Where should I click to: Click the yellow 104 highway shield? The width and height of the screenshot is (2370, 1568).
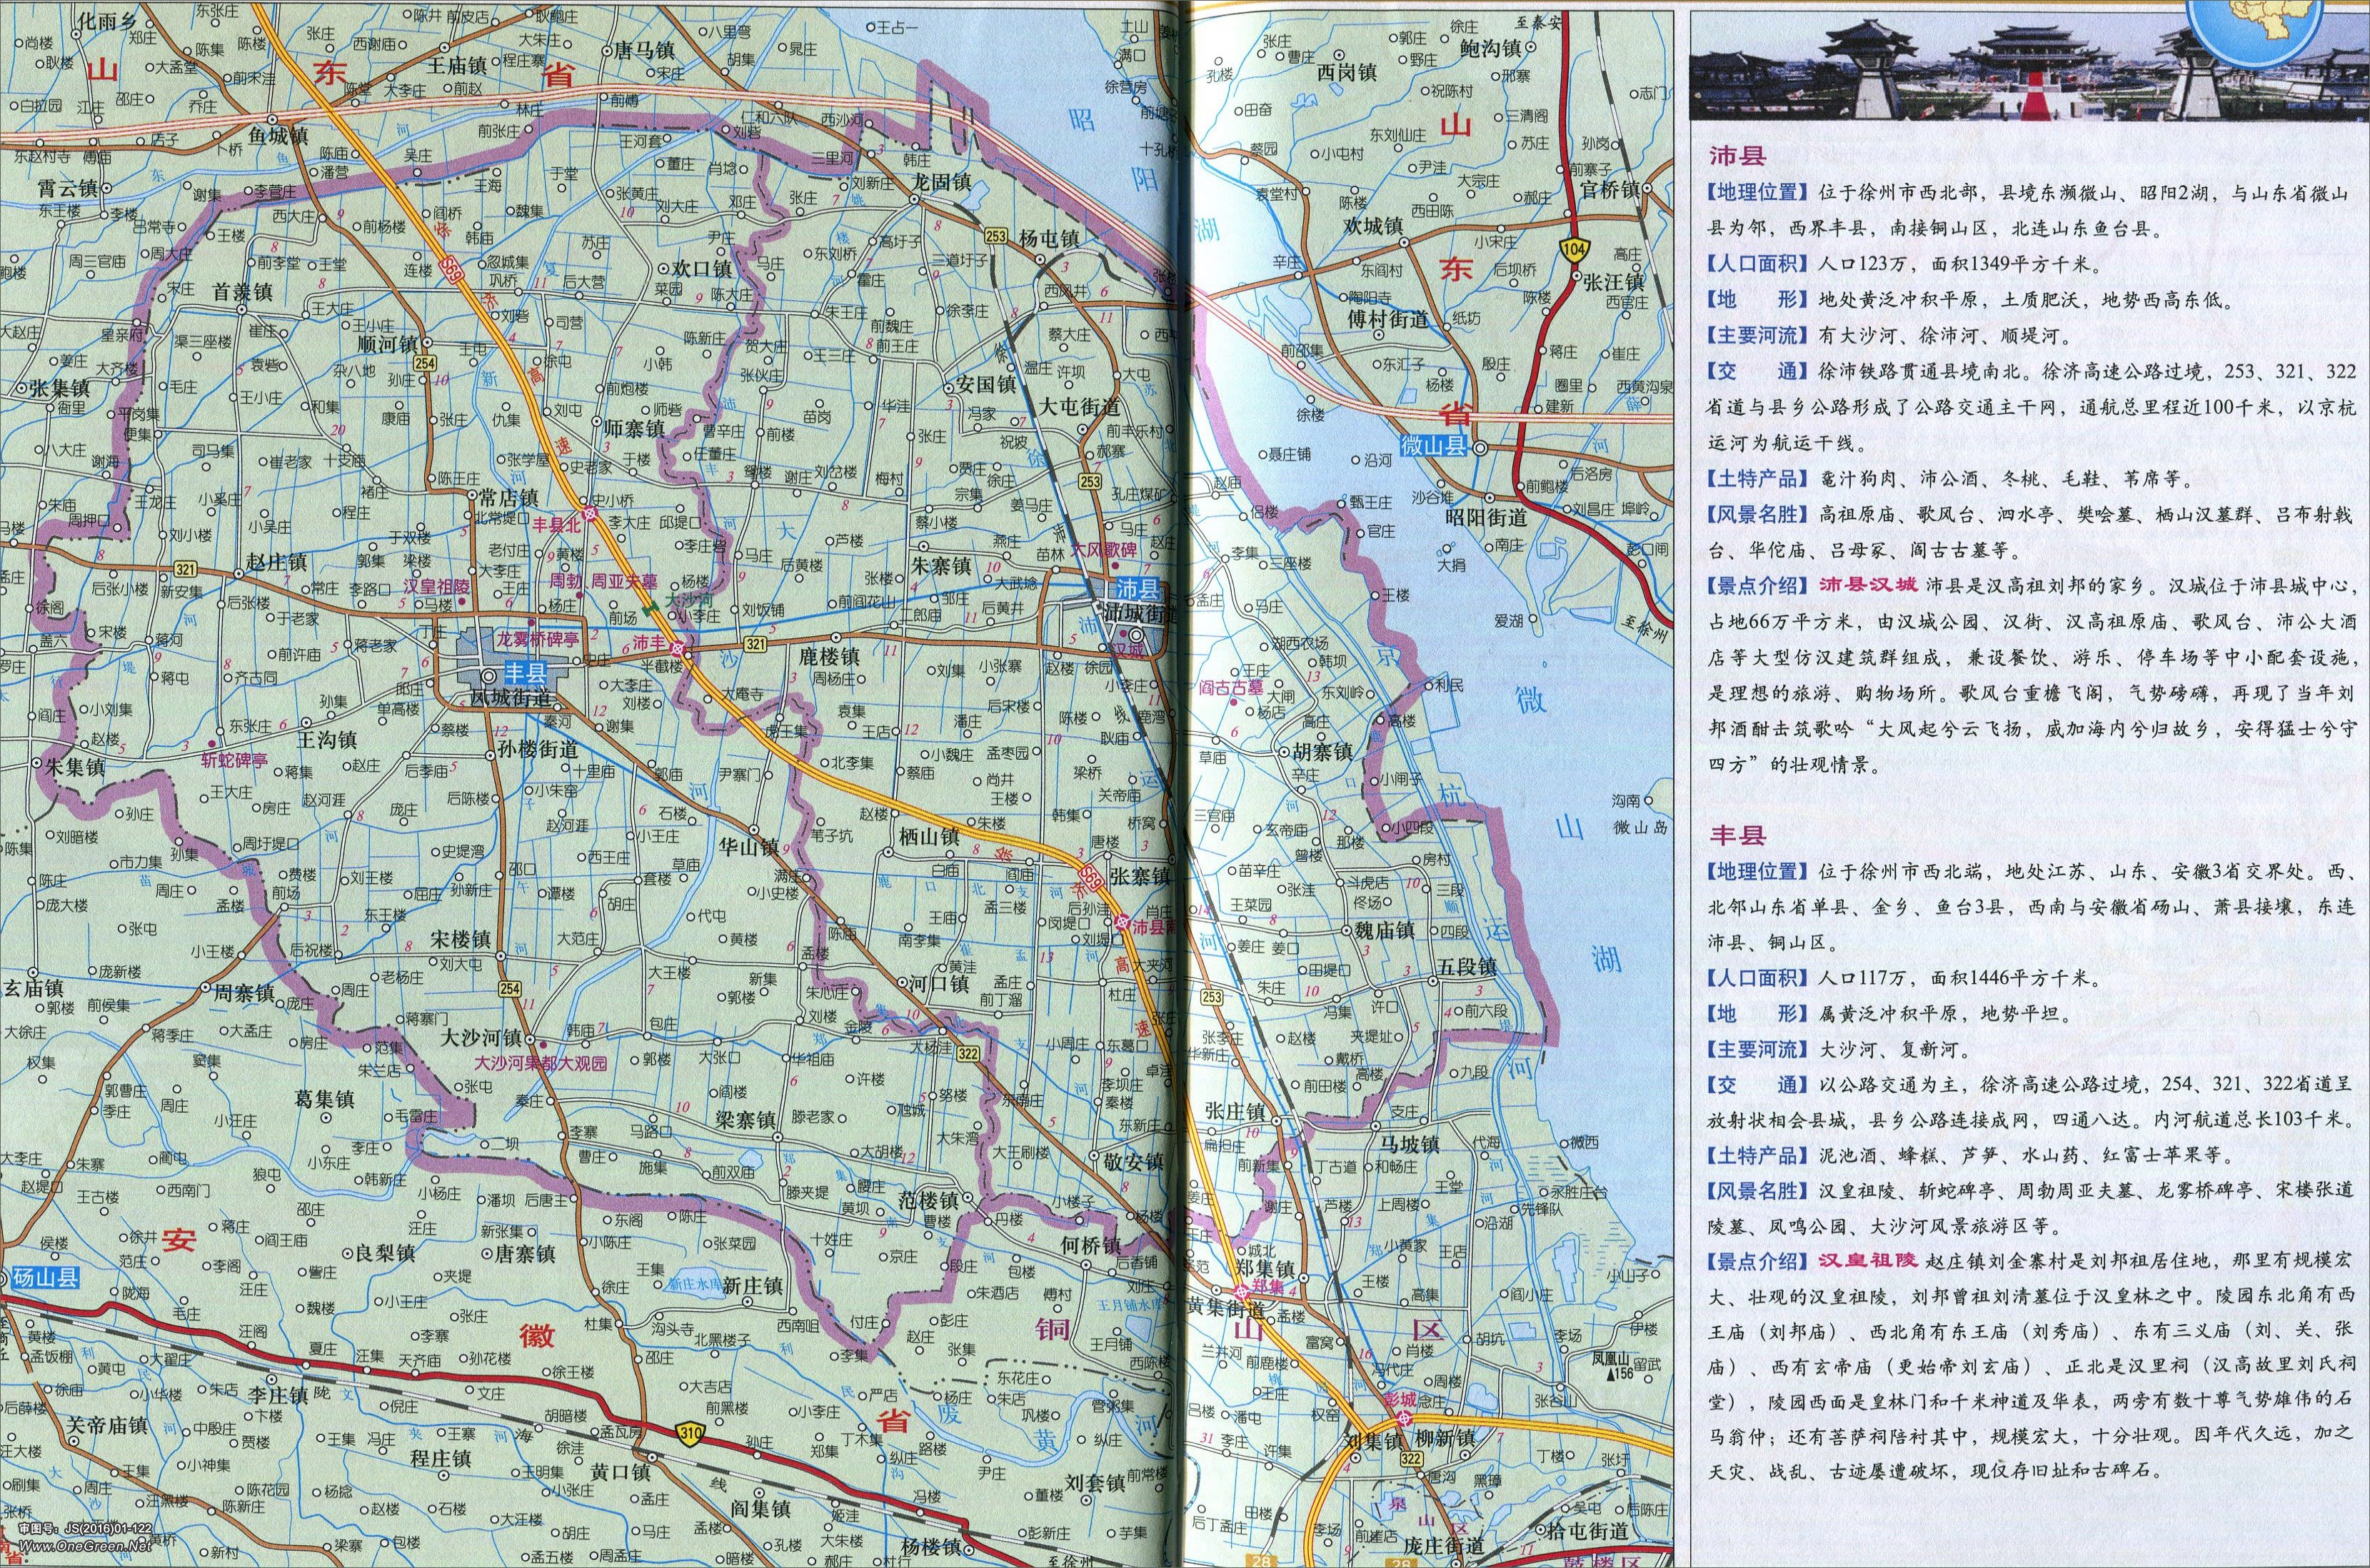pyautogui.click(x=1575, y=250)
